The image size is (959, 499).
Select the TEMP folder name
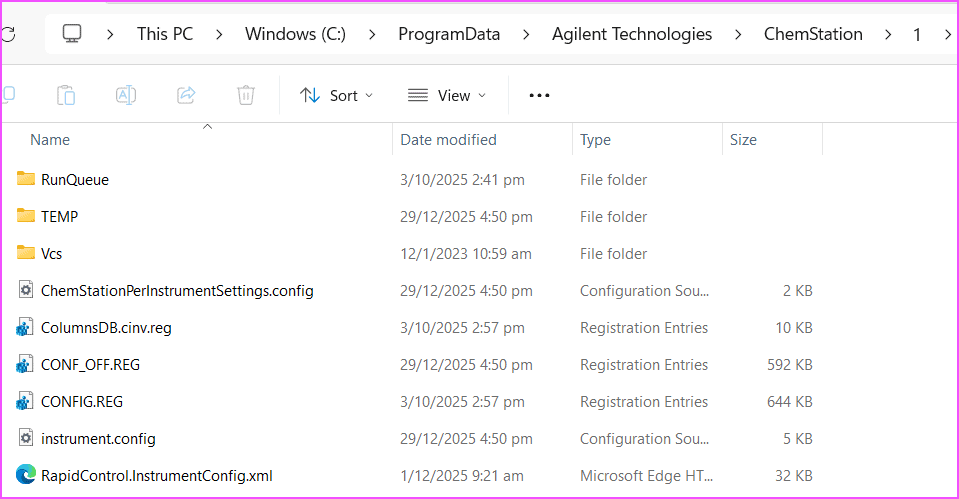tap(59, 216)
